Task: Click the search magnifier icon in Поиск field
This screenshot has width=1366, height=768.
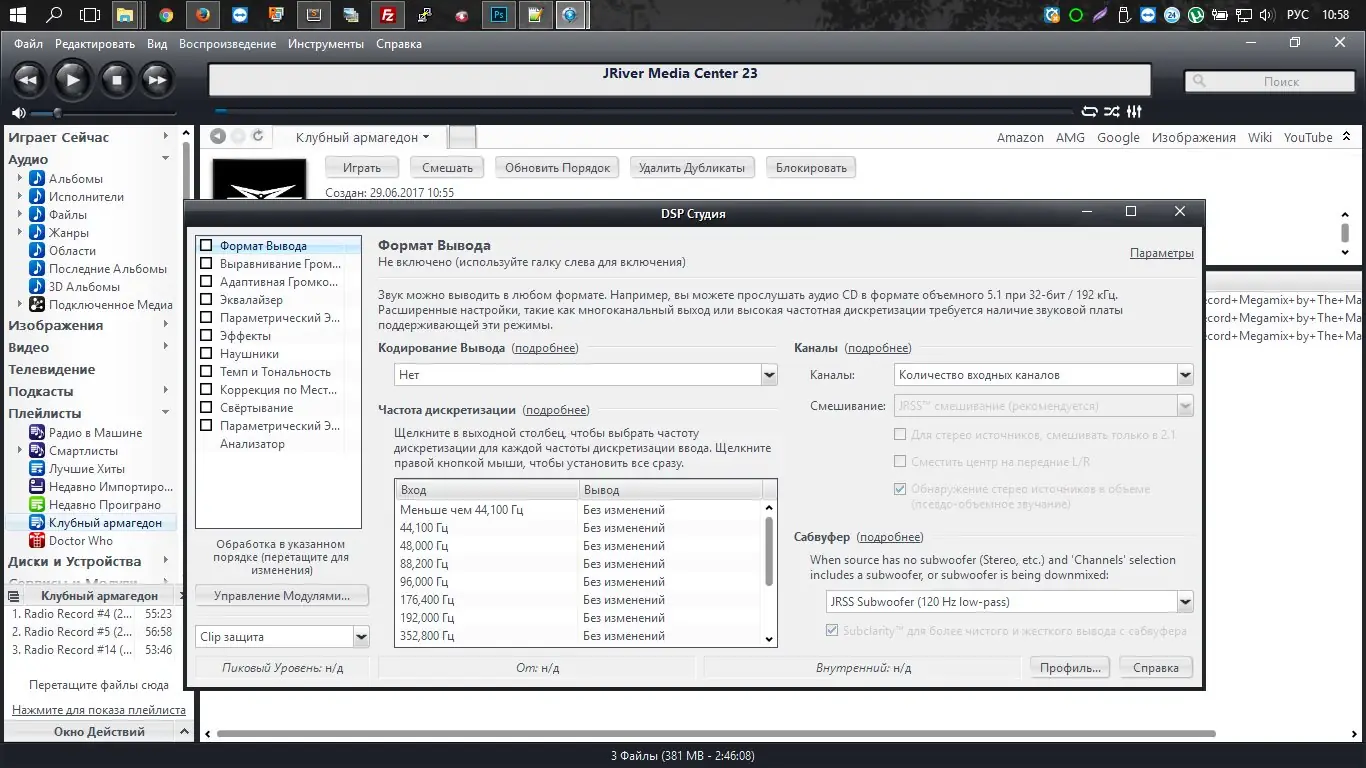Action: (x=1200, y=82)
